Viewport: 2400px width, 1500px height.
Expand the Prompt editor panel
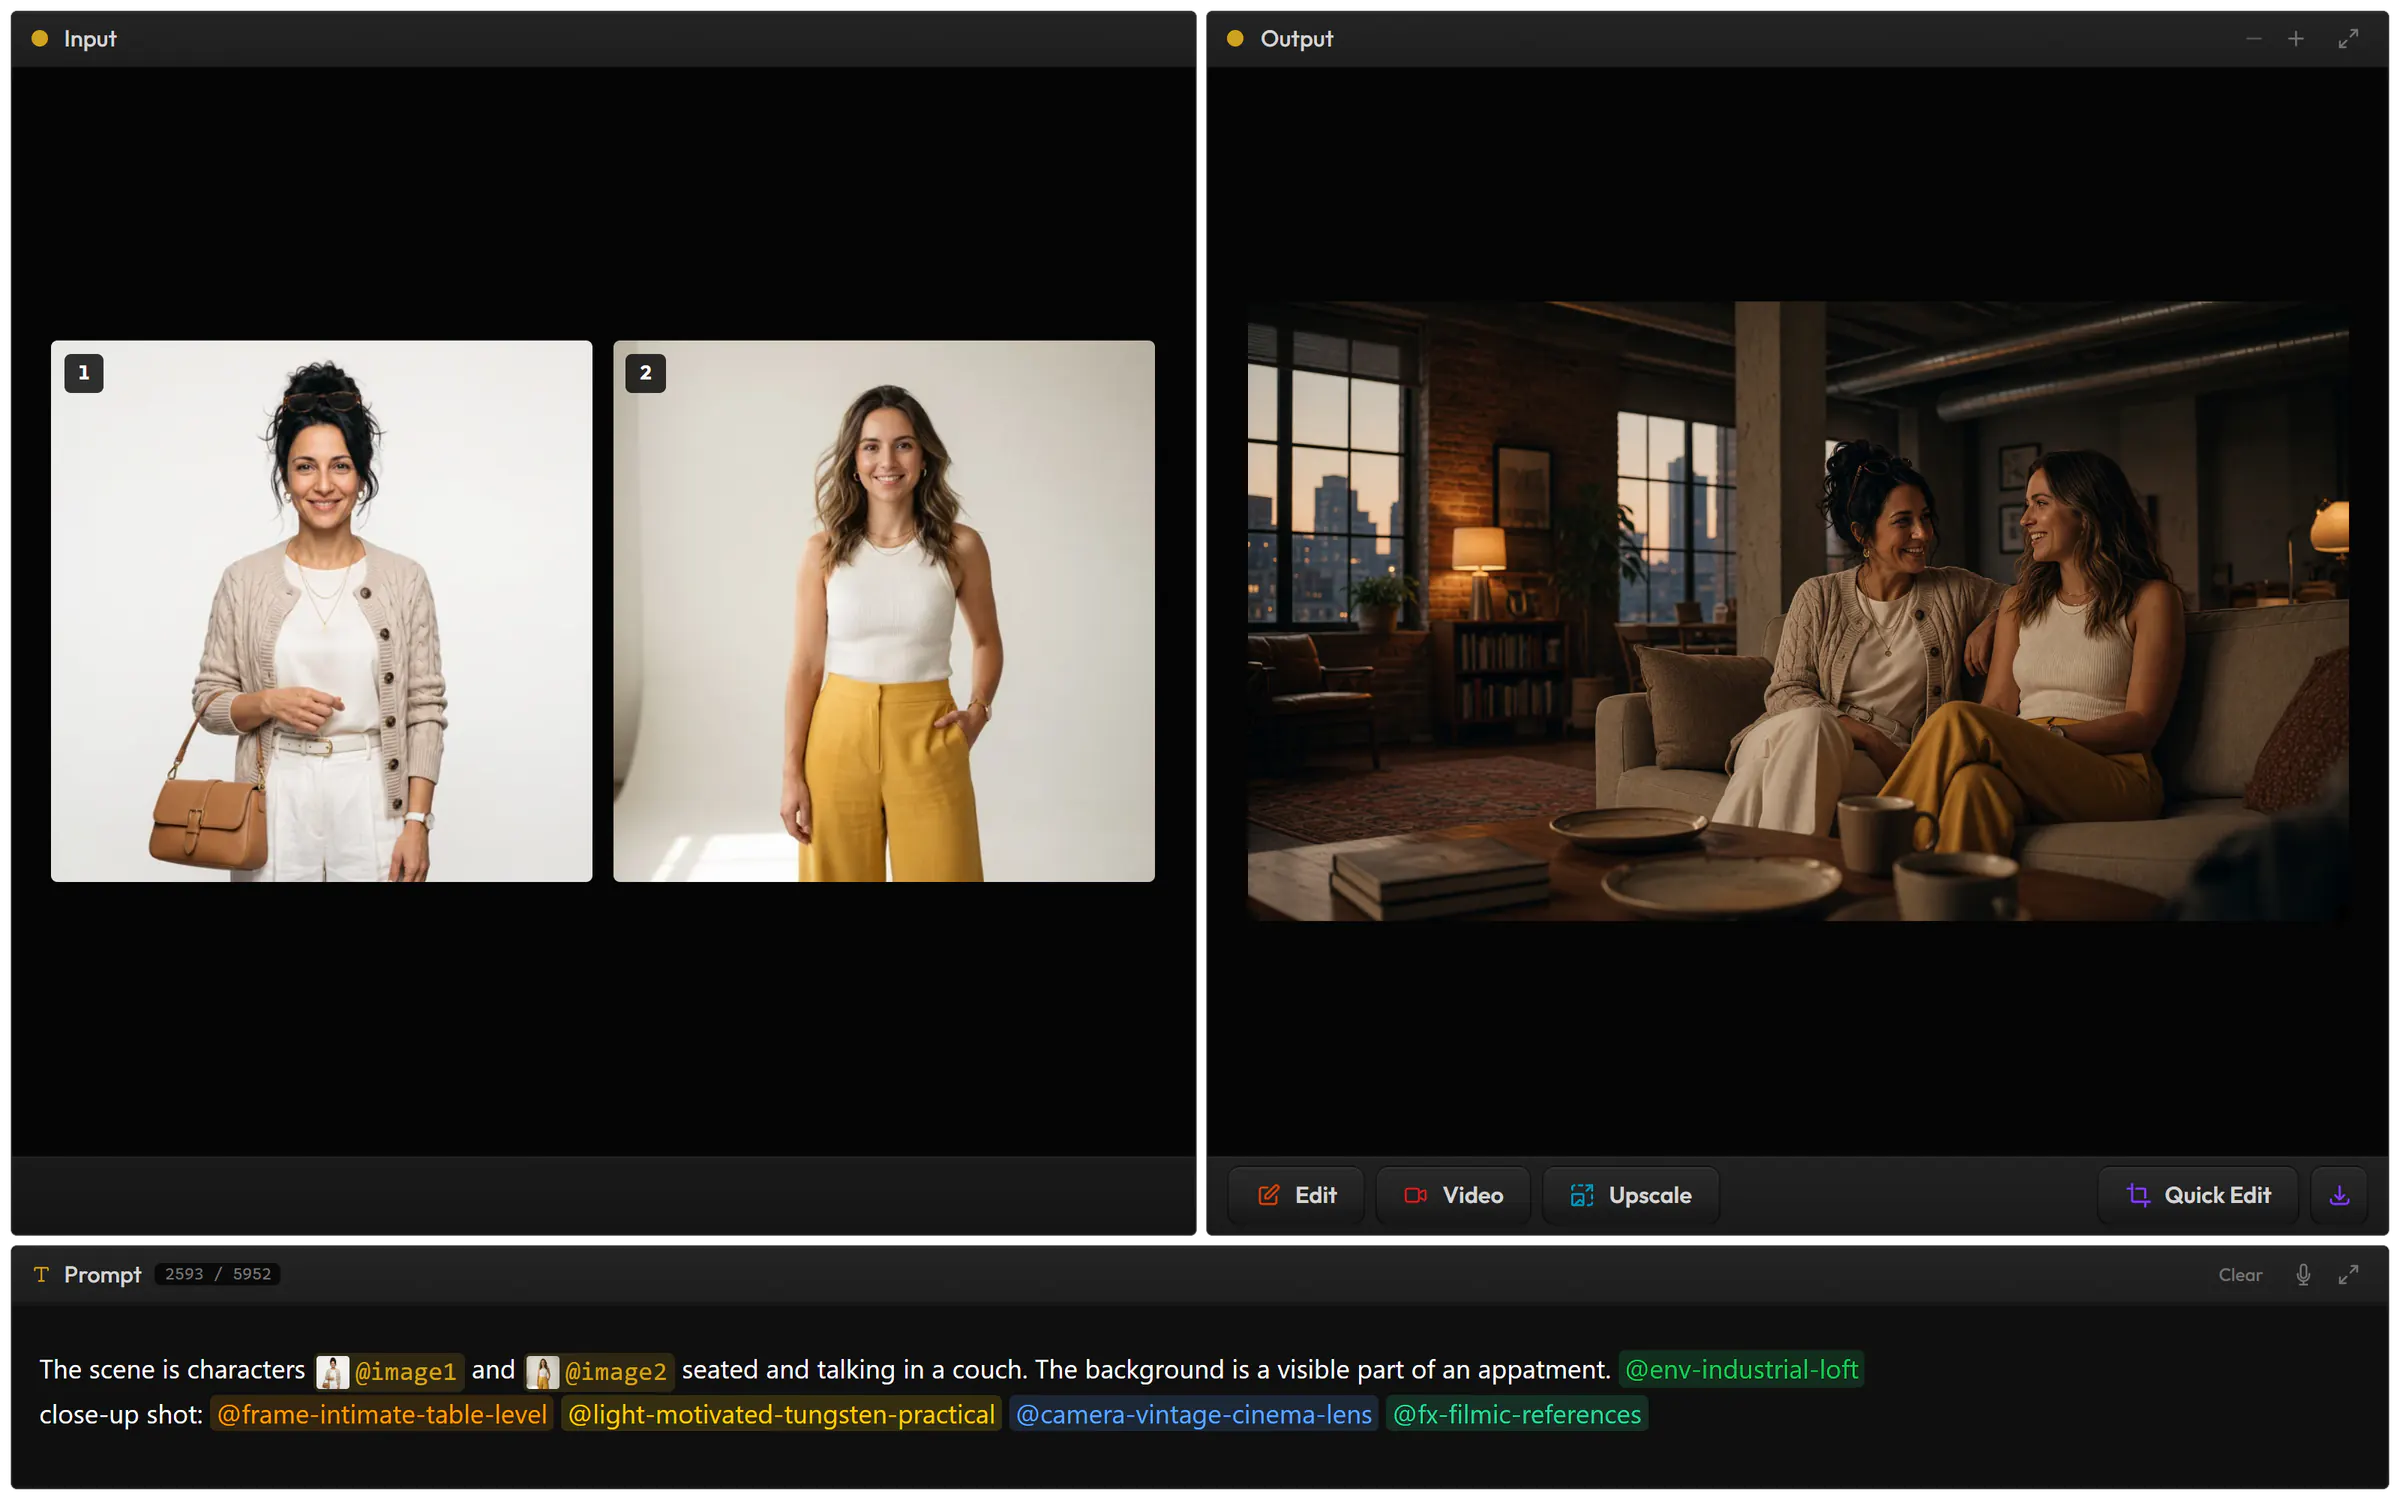point(2348,1274)
